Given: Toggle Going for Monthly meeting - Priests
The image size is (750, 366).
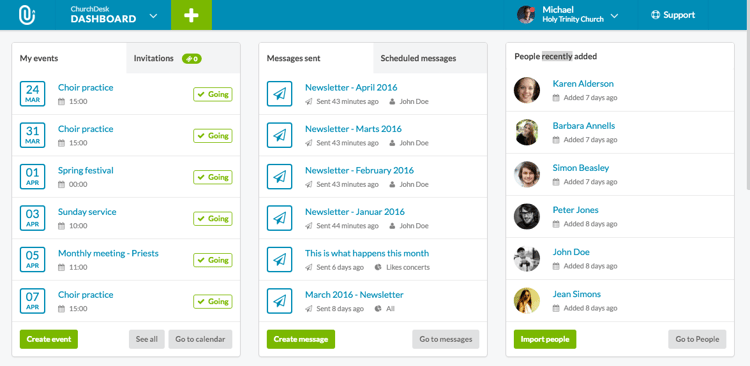Looking at the screenshot, I should pyautogui.click(x=213, y=260).
